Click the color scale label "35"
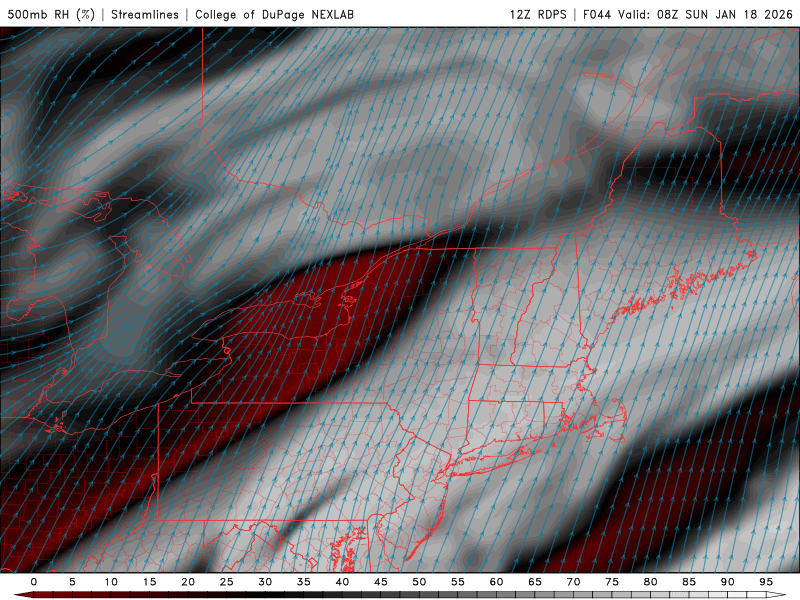The image size is (800, 600). [304, 582]
